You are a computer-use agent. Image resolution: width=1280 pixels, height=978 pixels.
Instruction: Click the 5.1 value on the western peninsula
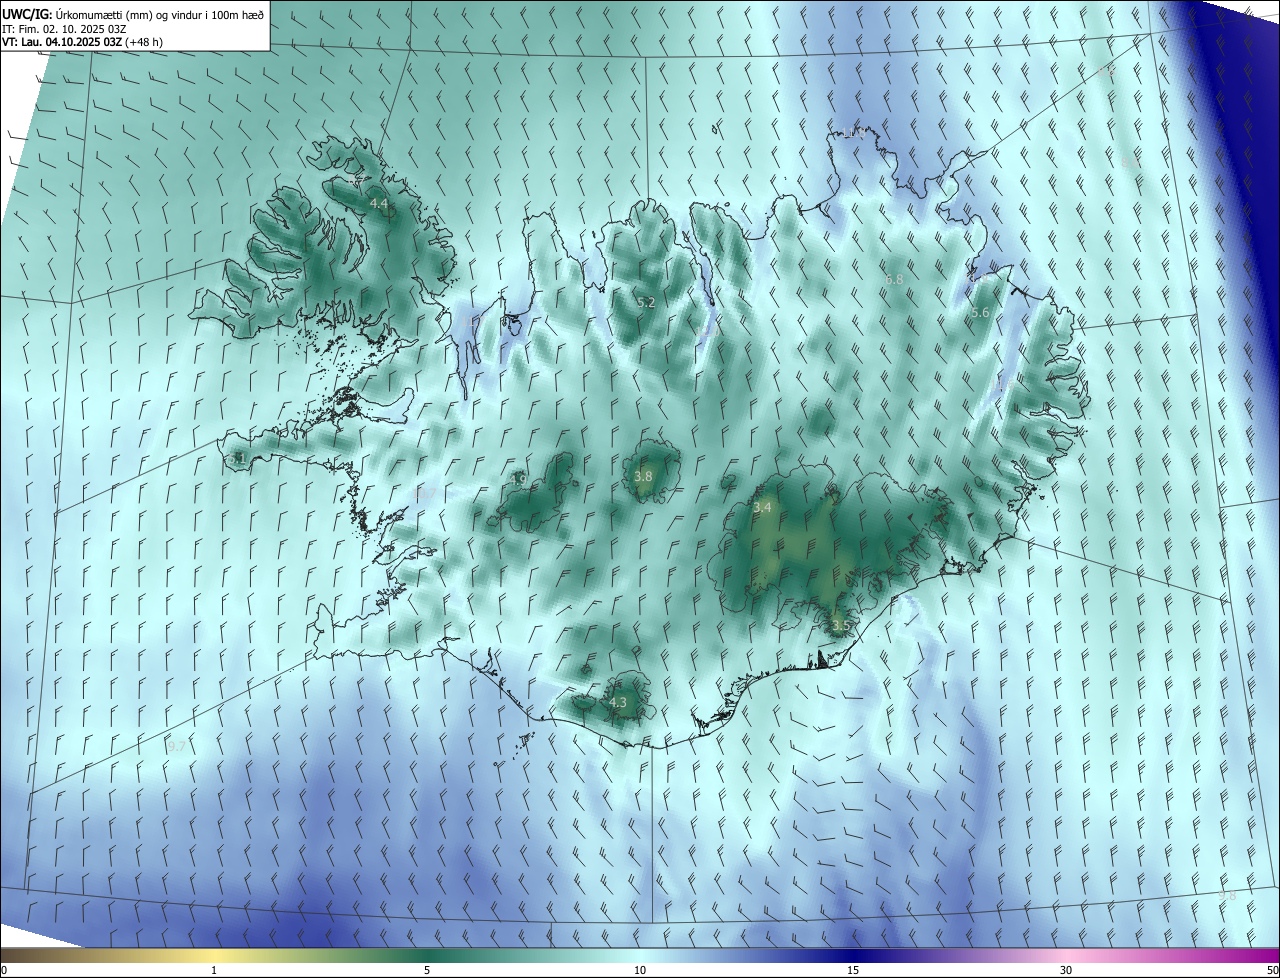[x=237, y=459]
